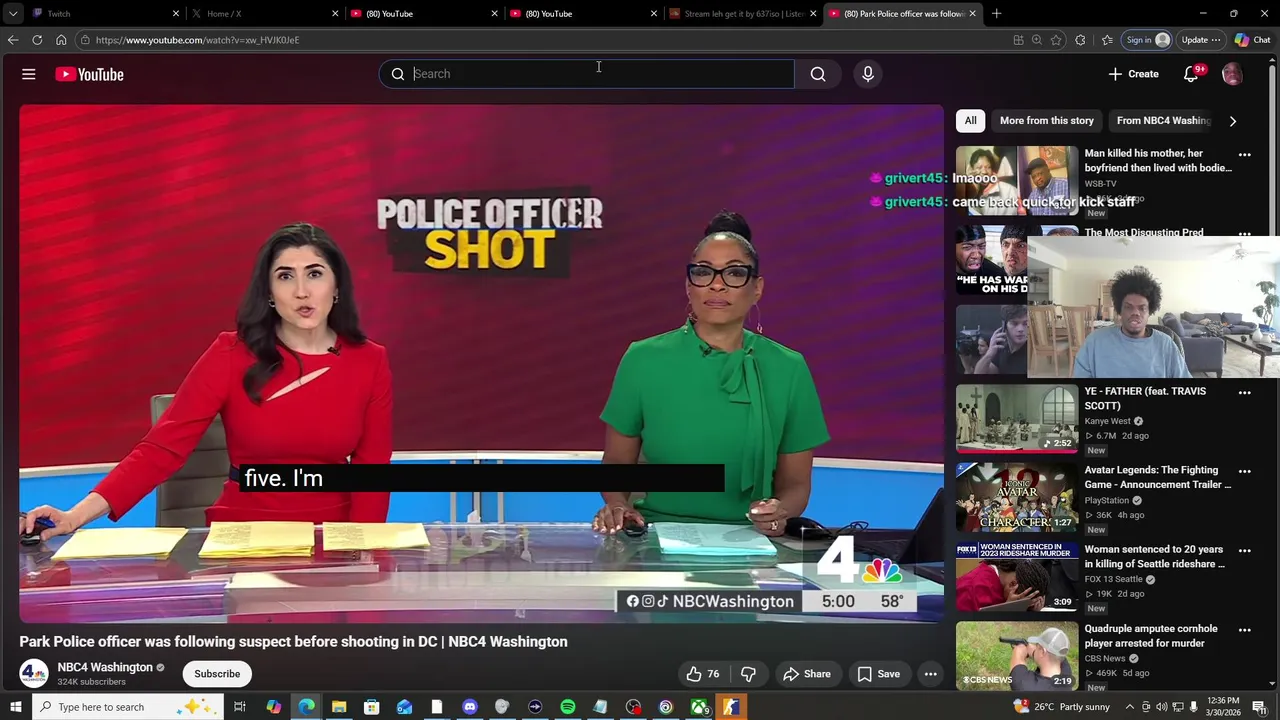Image resolution: width=1280 pixels, height=720 pixels.
Task: Start voice search with the microphone
Action: pyautogui.click(x=868, y=74)
